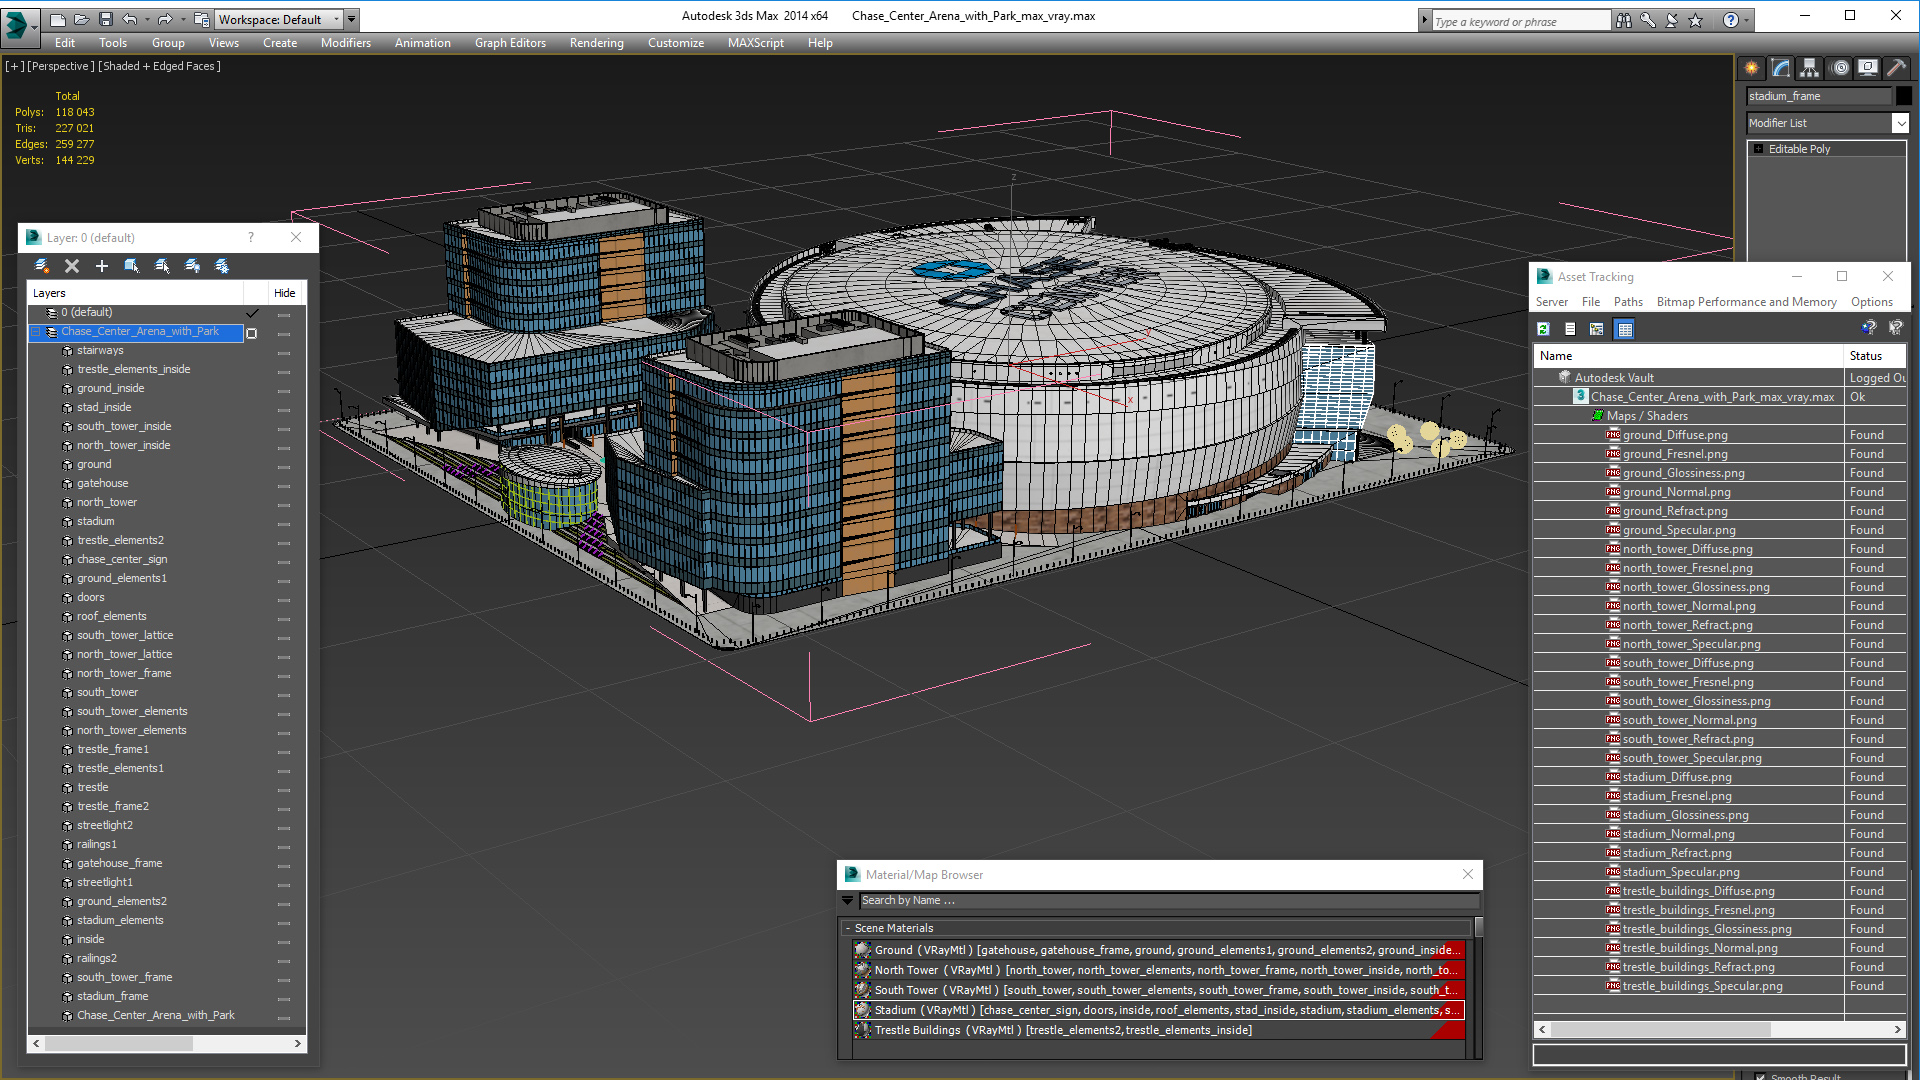The image size is (1920, 1080).
Task: Toggle hide state for ground layer object
Action: point(284,466)
